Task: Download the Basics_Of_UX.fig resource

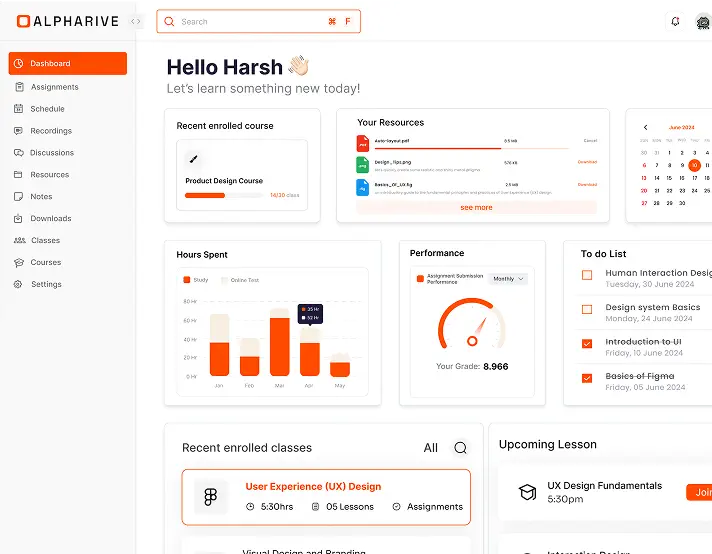Action: (x=587, y=184)
